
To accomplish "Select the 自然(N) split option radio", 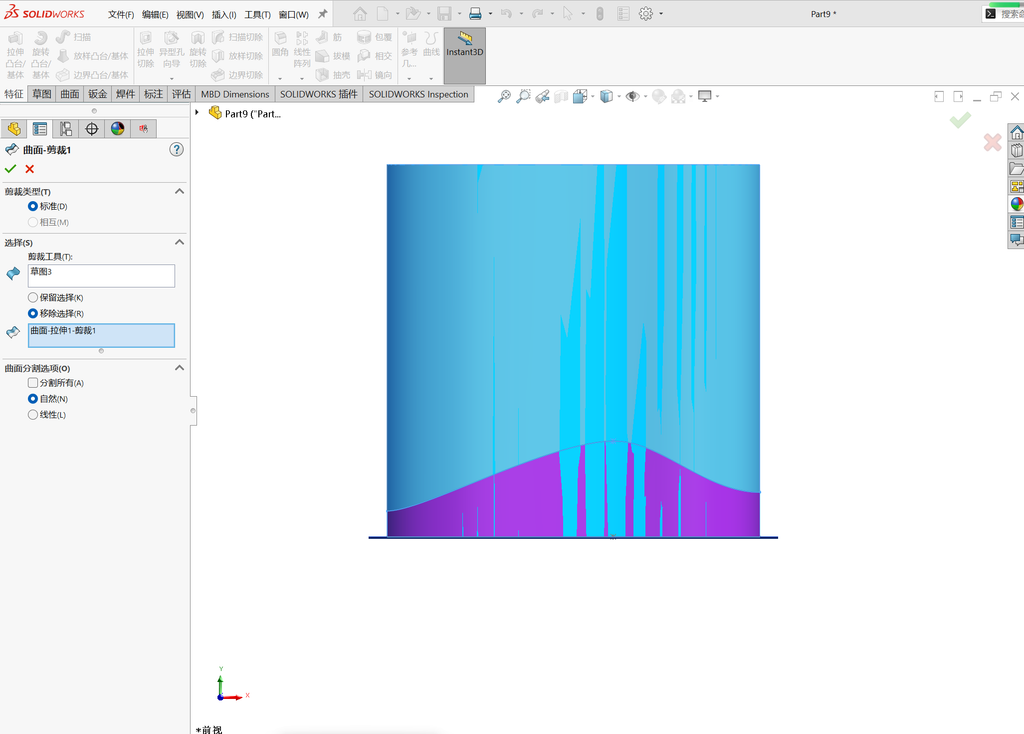I will (x=33, y=399).
